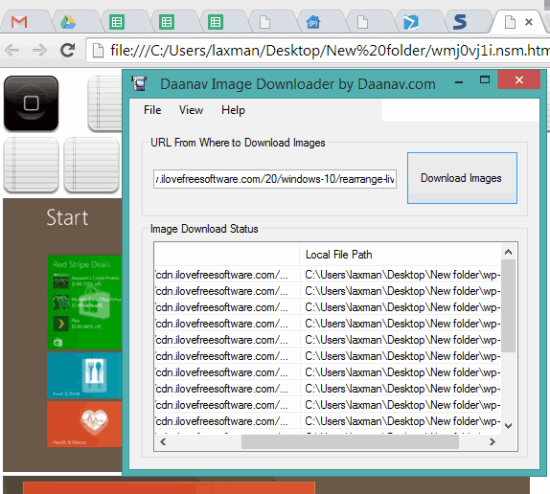Click the Red Stripe Deals green tile

(x=85, y=302)
